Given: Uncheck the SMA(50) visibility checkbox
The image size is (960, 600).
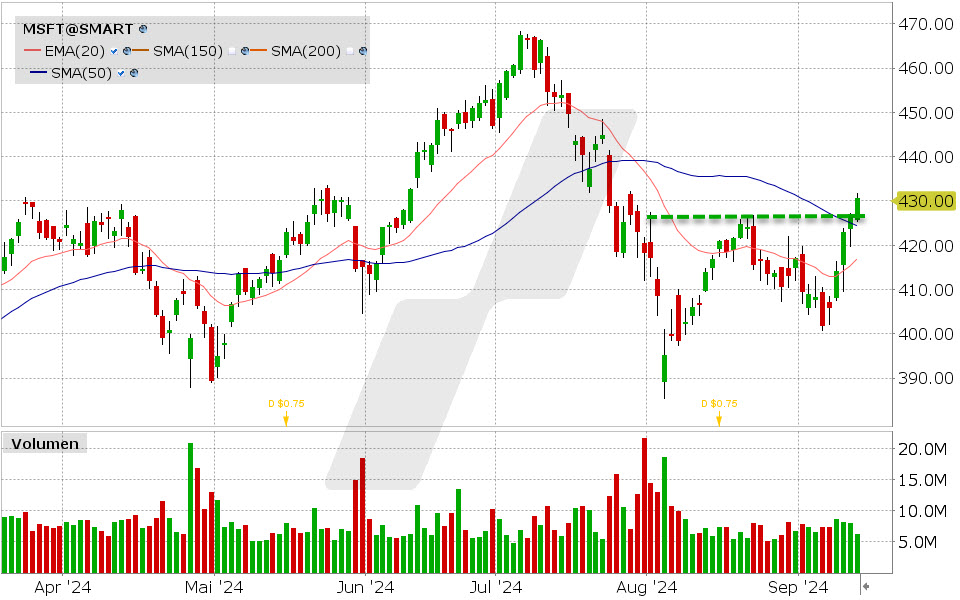Looking at the screenshot, I should pos(121,73).
